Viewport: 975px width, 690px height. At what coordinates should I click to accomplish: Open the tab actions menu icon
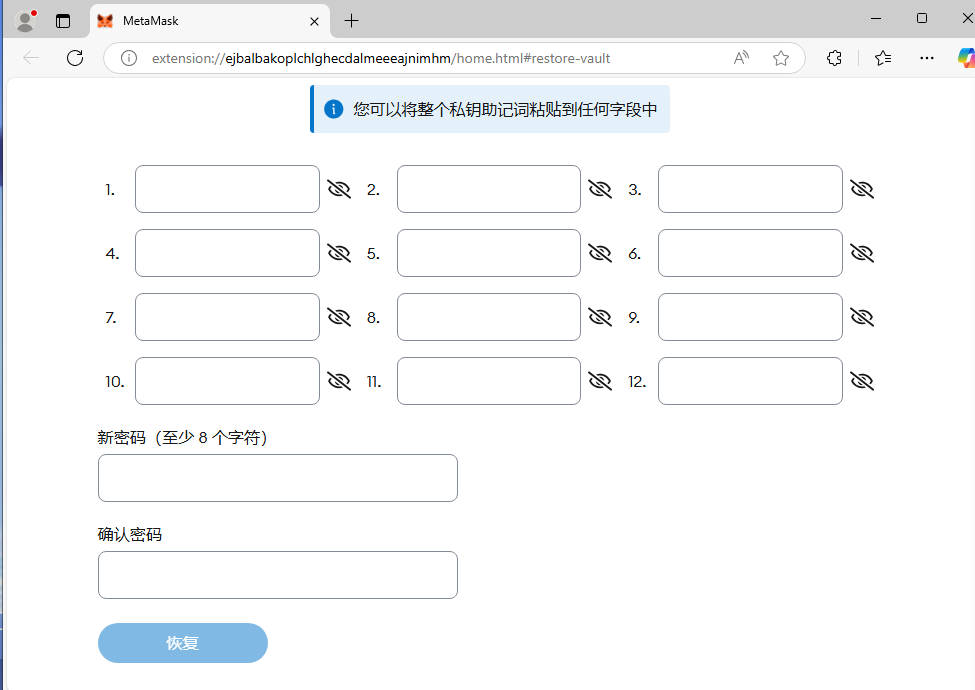click(63, 20)
